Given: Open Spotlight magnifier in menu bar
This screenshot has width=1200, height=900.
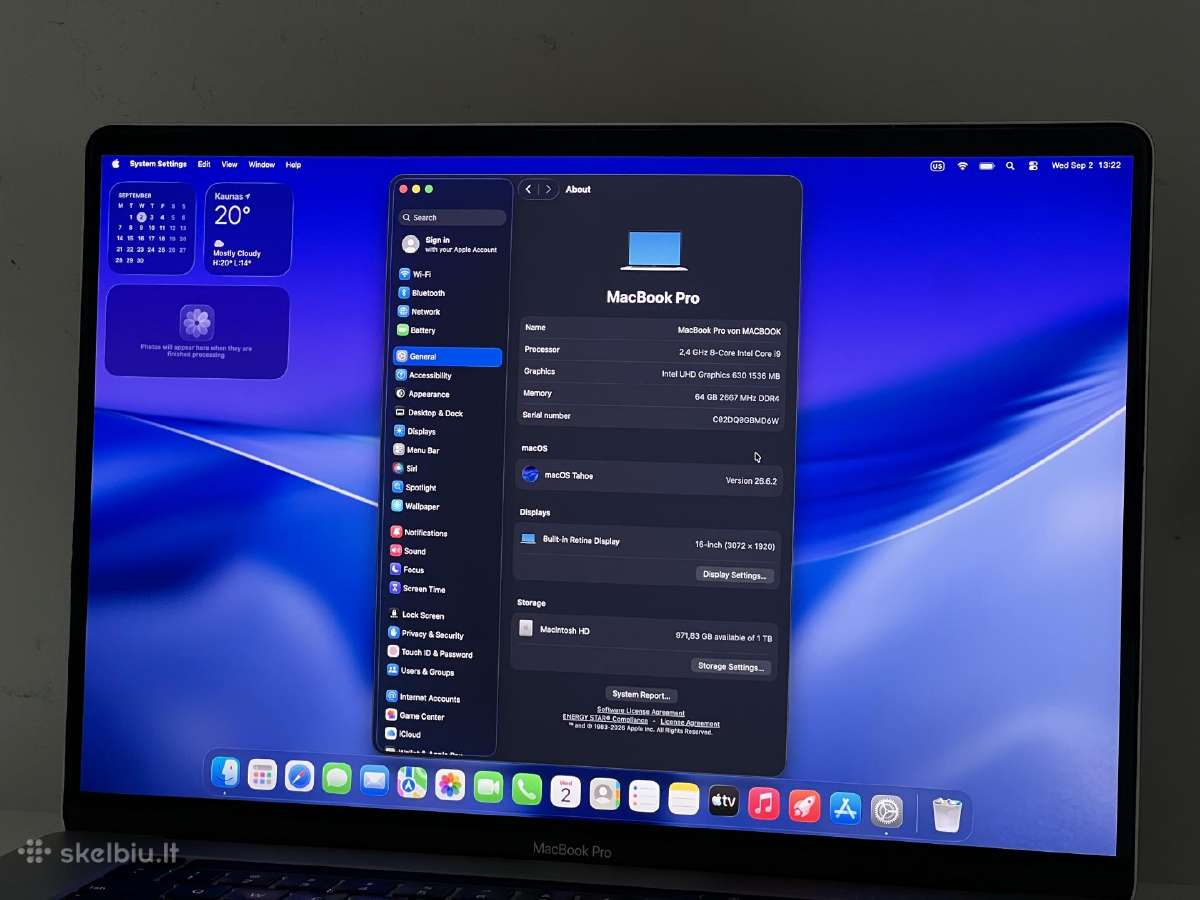Looking at the screenshot, I should (x=1010, y=165).
